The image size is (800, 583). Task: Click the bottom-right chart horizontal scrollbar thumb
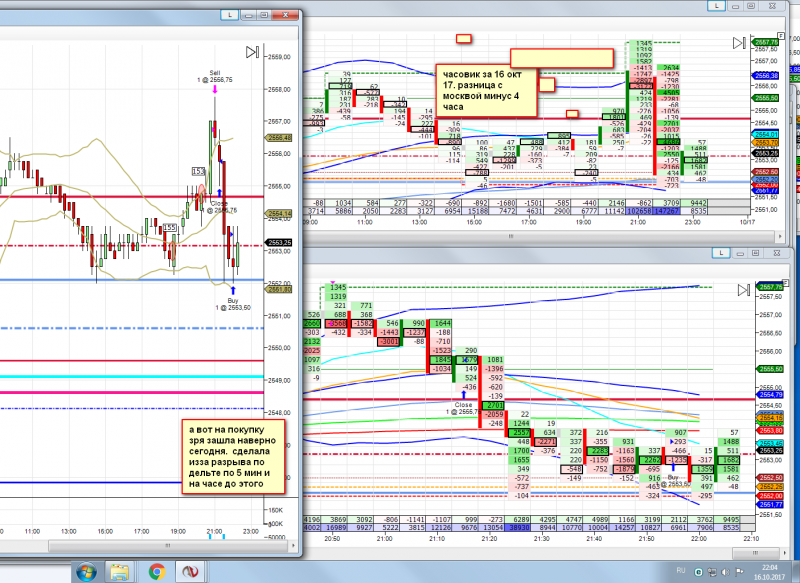(756, 552)
